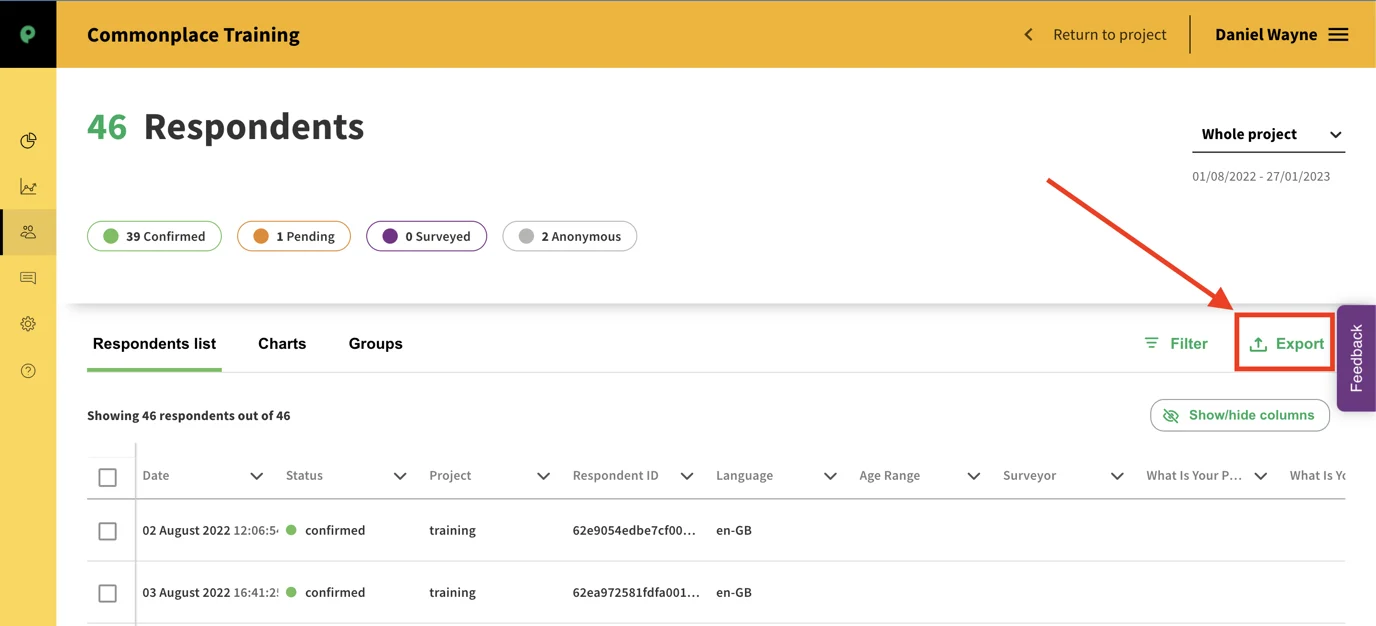This screenshot has width=1376, height=626.
Task: Filter by the 39 Confirmed status pill
Action: click(154, 236)
